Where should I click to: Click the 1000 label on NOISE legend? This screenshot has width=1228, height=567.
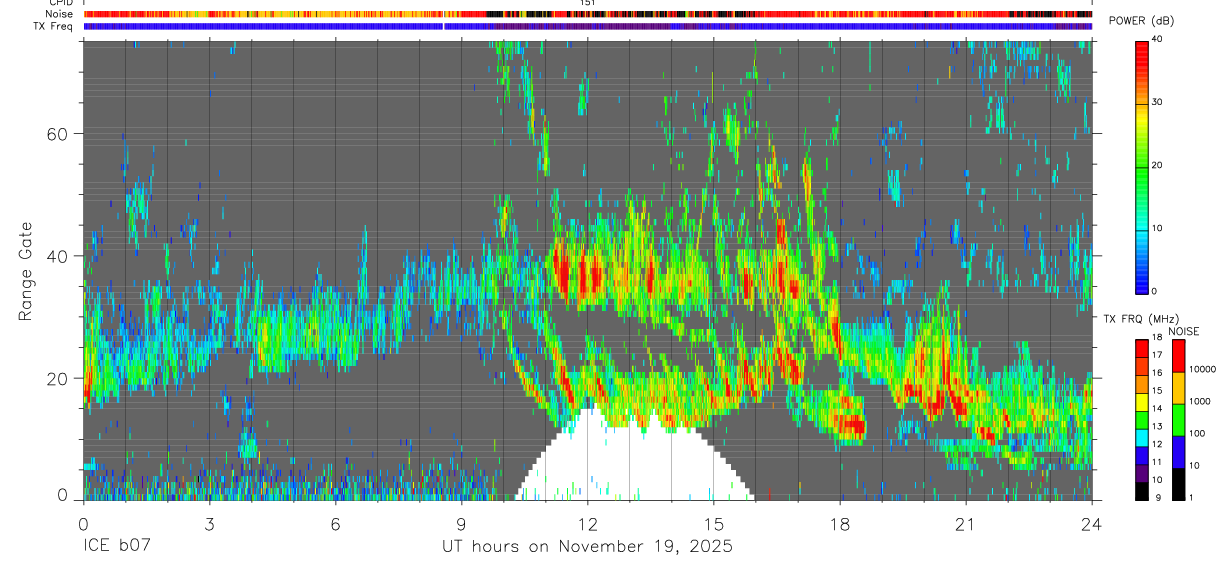click(1200, 401)
